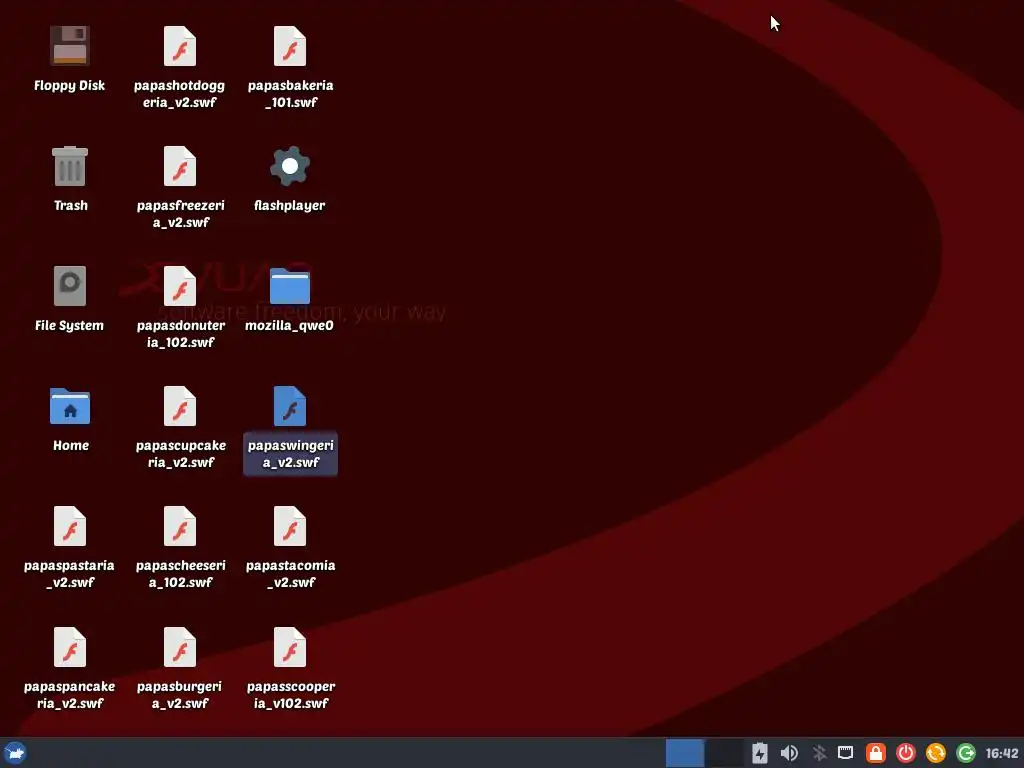Open the wired network tray icon
This screenshot has width=1024, height=768.
[846, 753]
